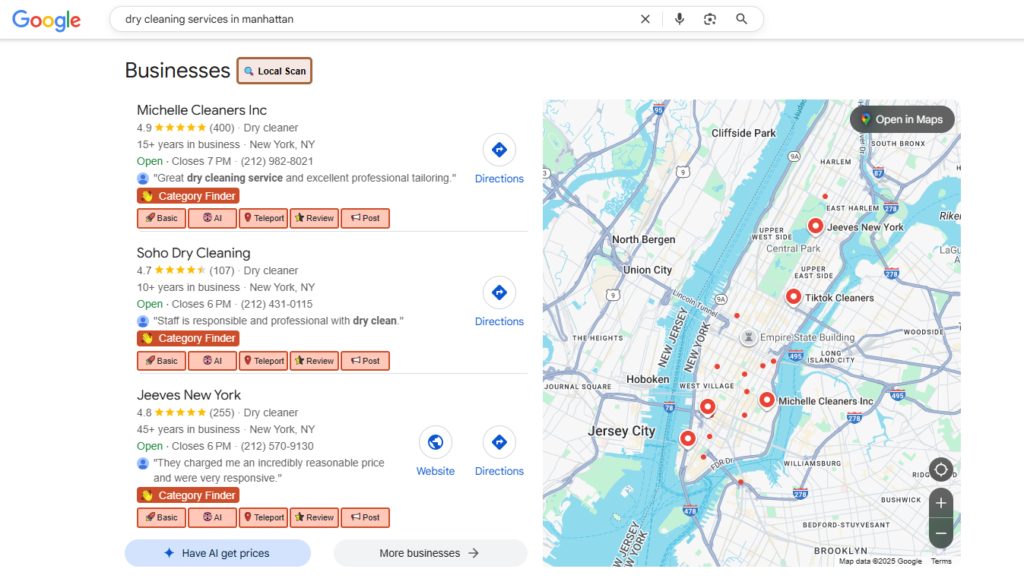Open Google Lens image search
The image size is (1024, 588).
tap(710, 19)
